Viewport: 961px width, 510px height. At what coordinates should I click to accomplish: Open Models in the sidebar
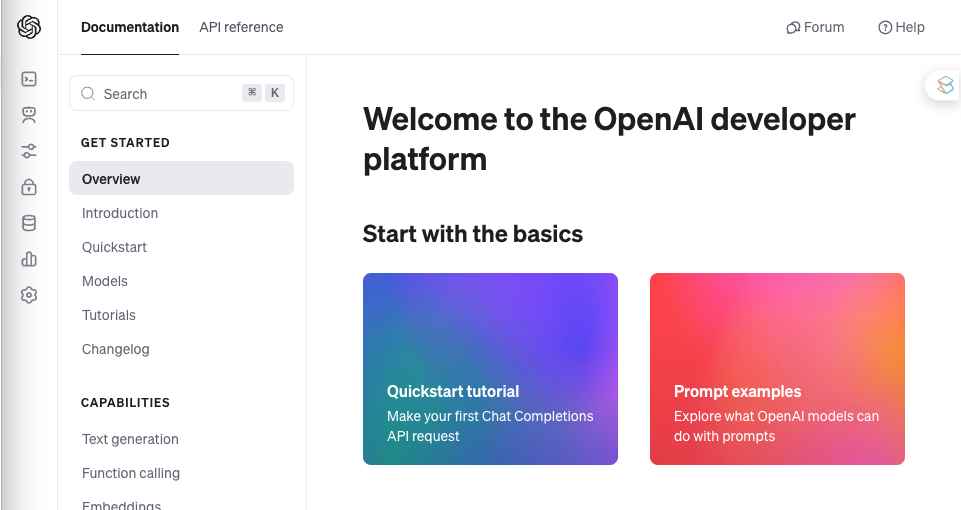coord(105,281)
